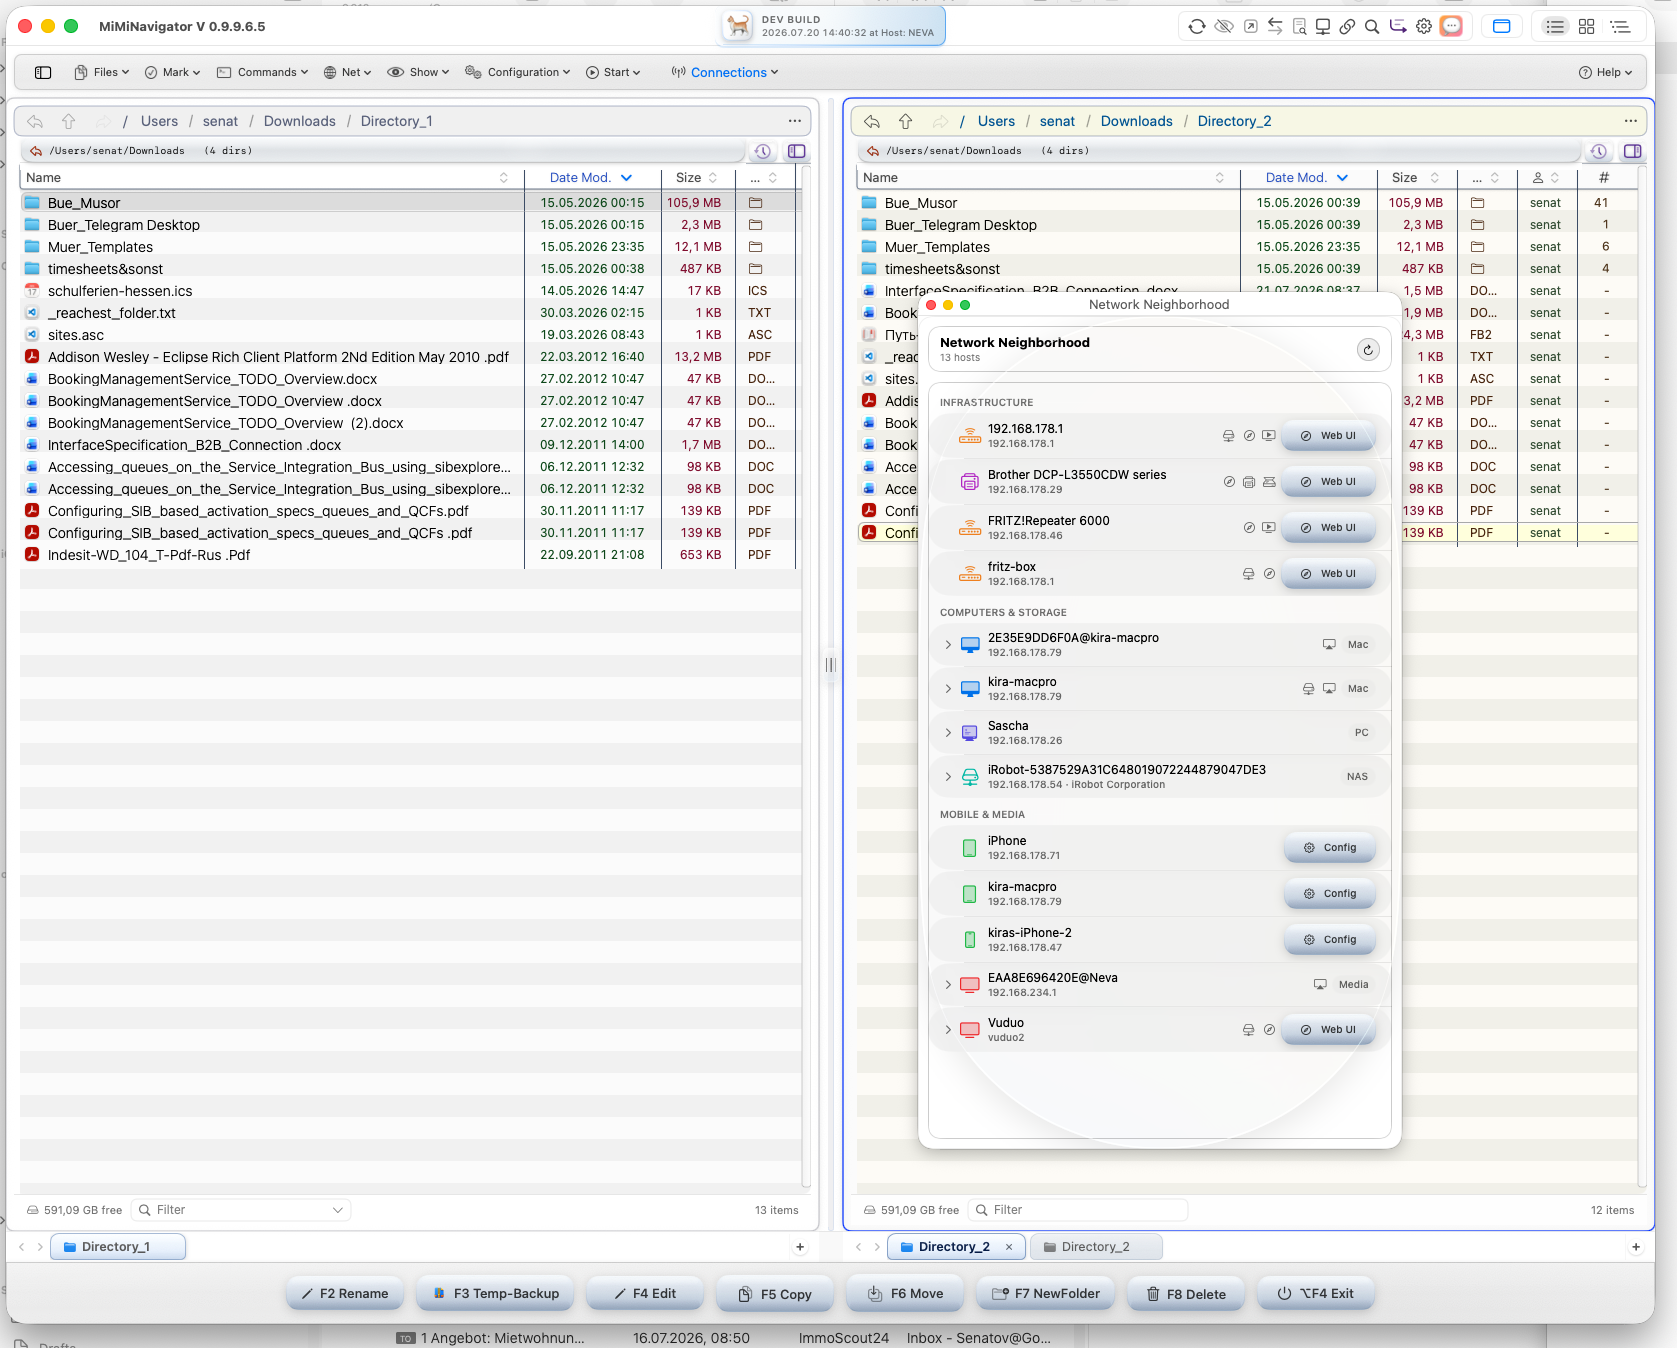
Task: Click the play screen icon in FRITZ!Repeater row
Action: pyautogui.click(x=1269, y=528)
